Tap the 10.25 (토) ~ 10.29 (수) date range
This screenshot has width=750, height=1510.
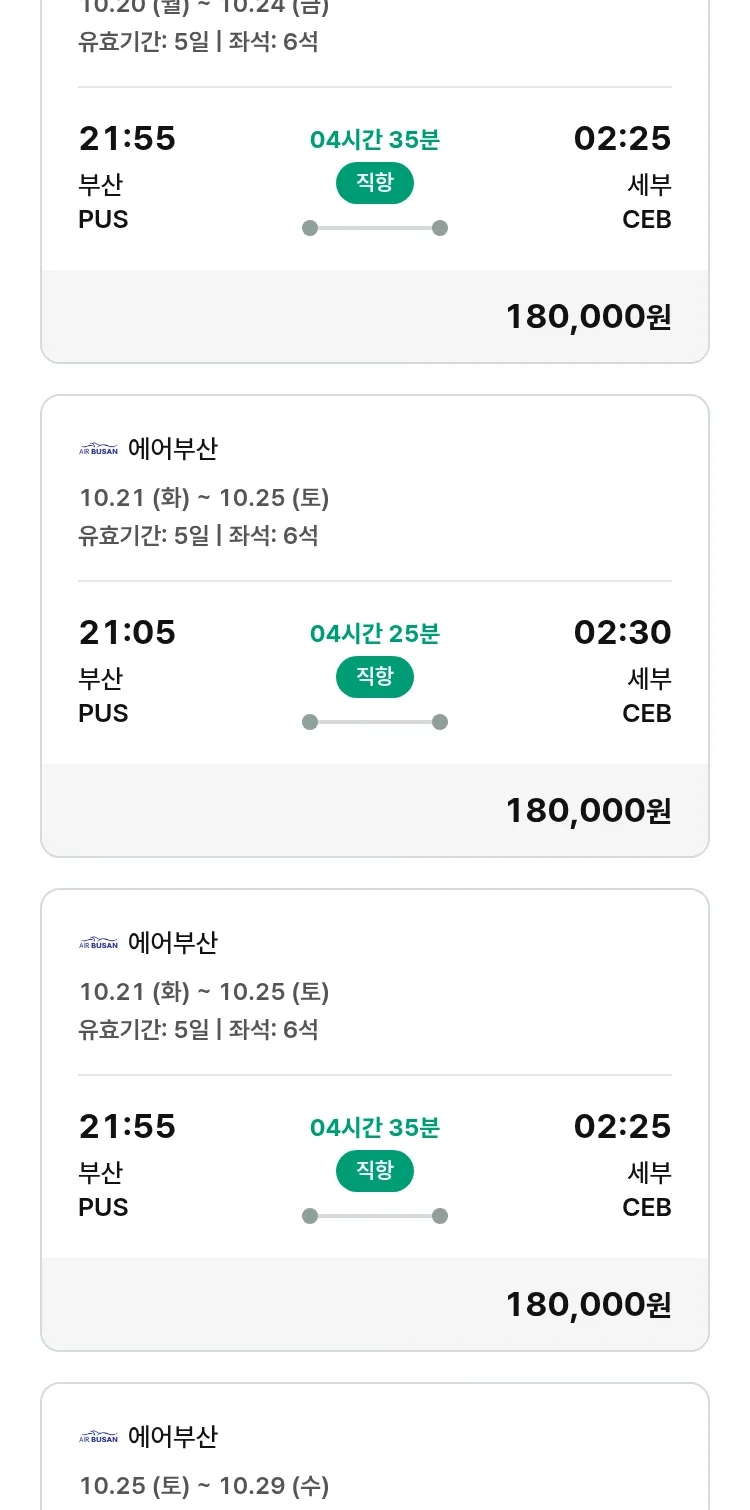click(204, 1486)
